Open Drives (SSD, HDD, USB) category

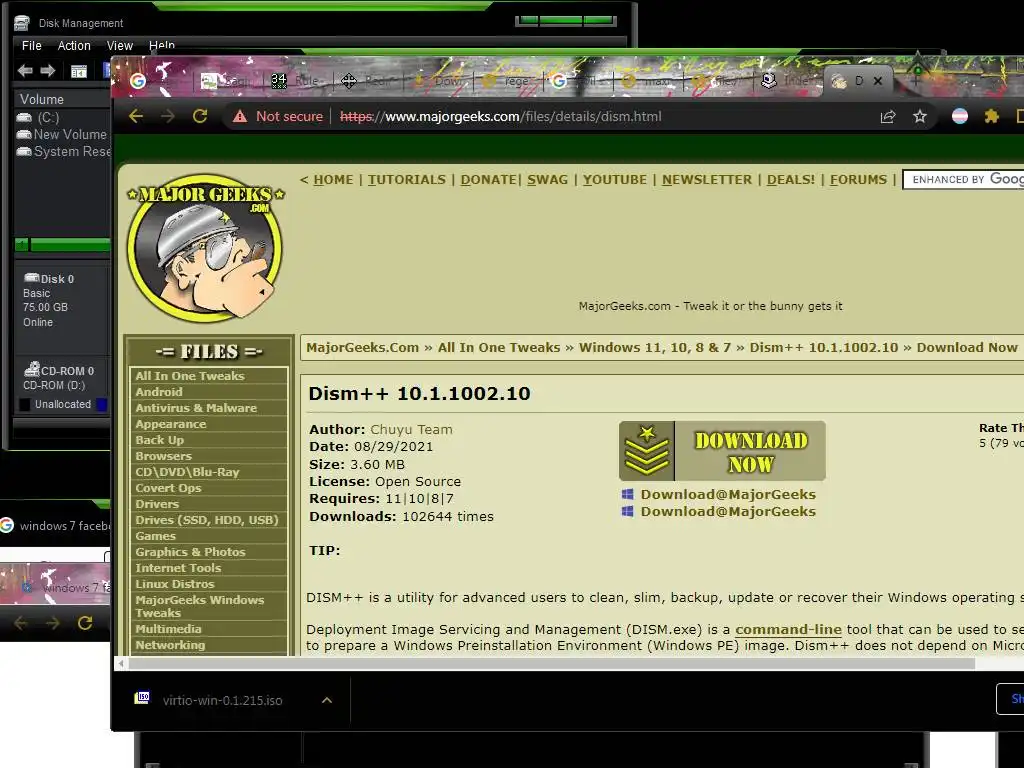pos(207,520)
